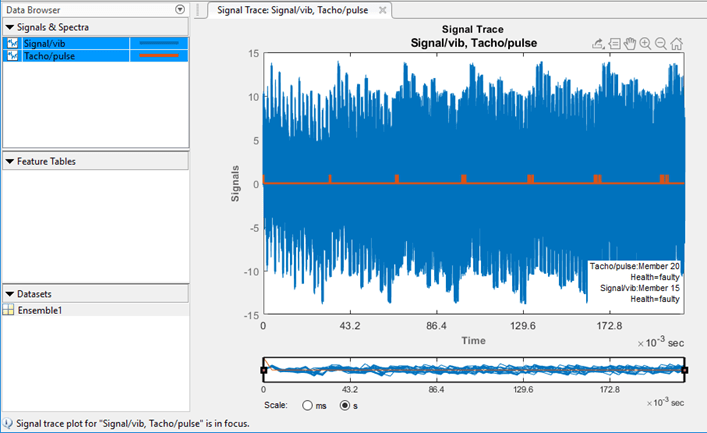Select the pan hand tool
Image resolution: width=707 pixels, height=433 pixels.
(x=630, y=44)
